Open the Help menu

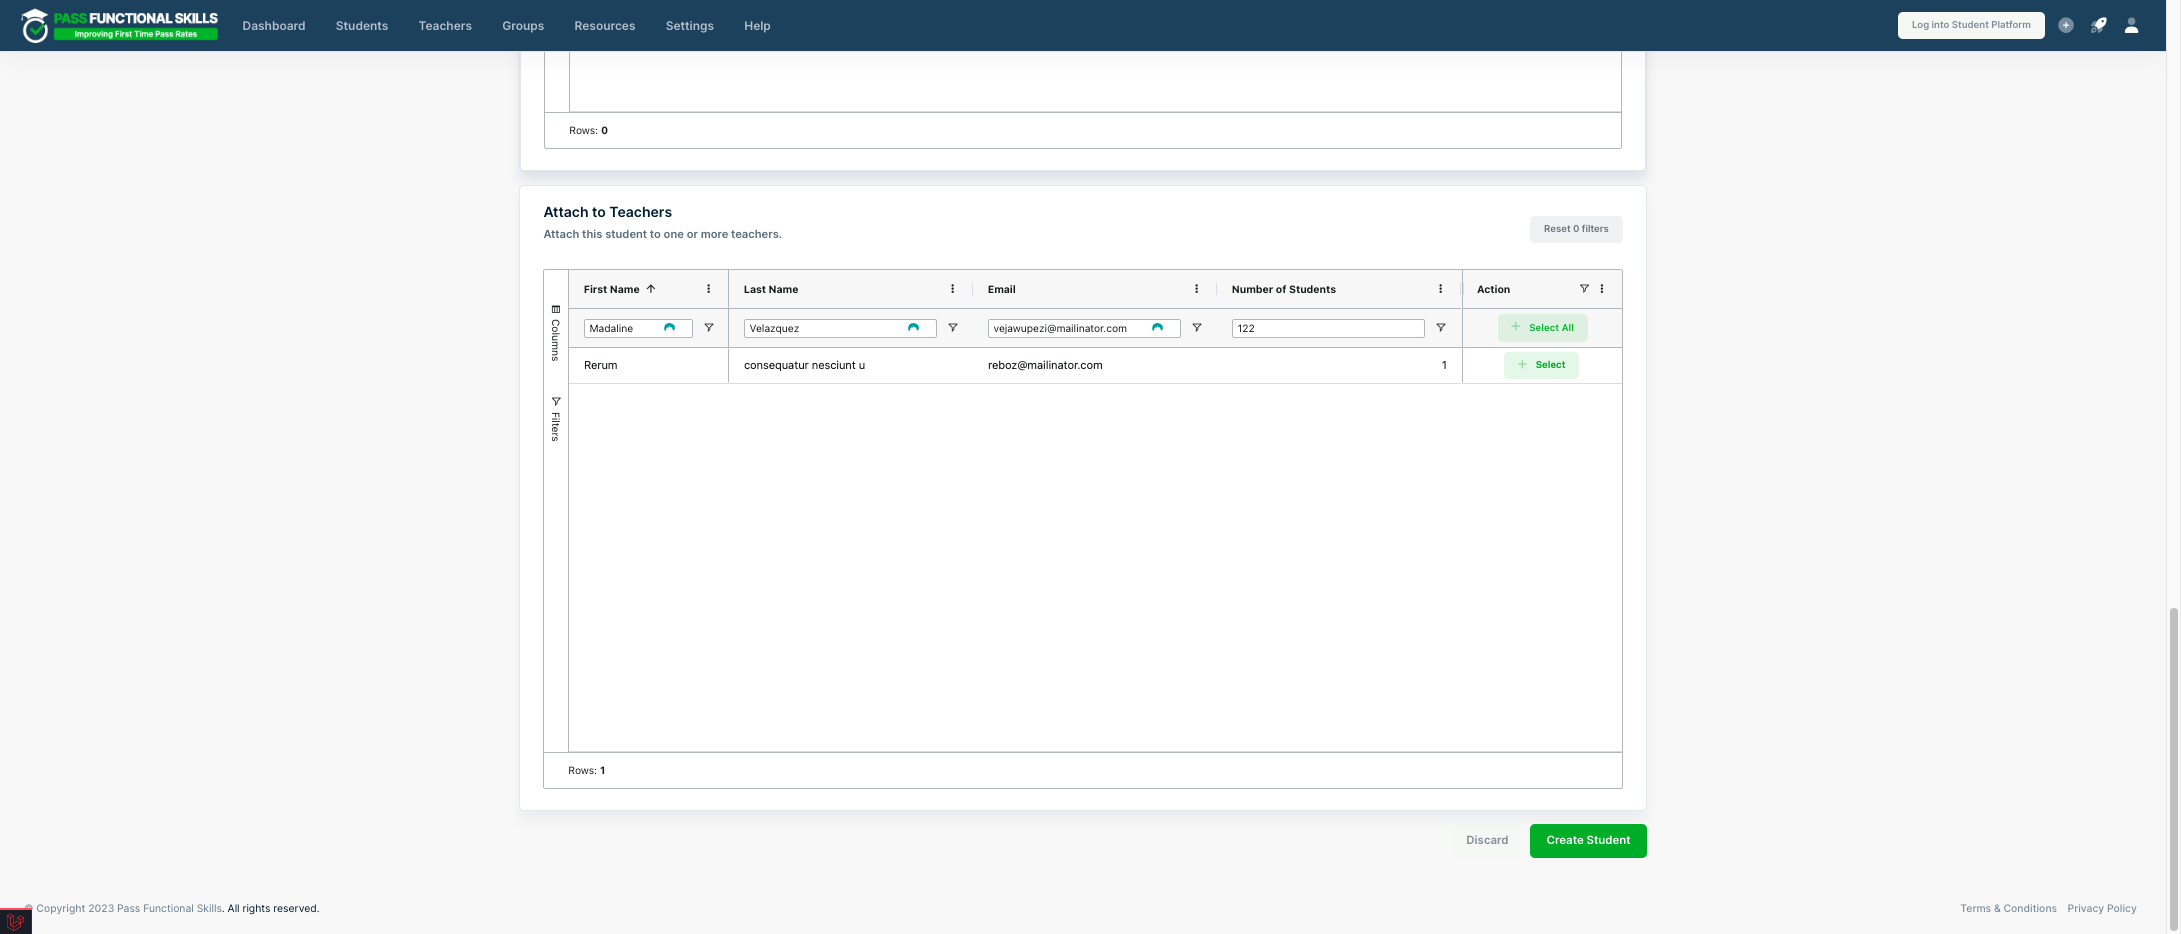pyautogui.click(x=757, y=26)
